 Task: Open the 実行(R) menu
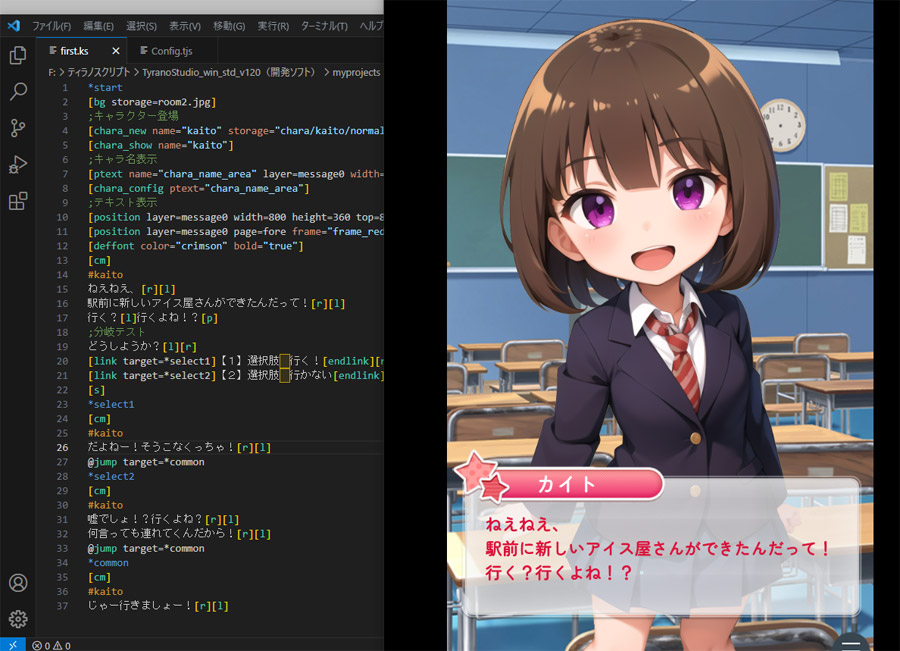tap(273, 26)
